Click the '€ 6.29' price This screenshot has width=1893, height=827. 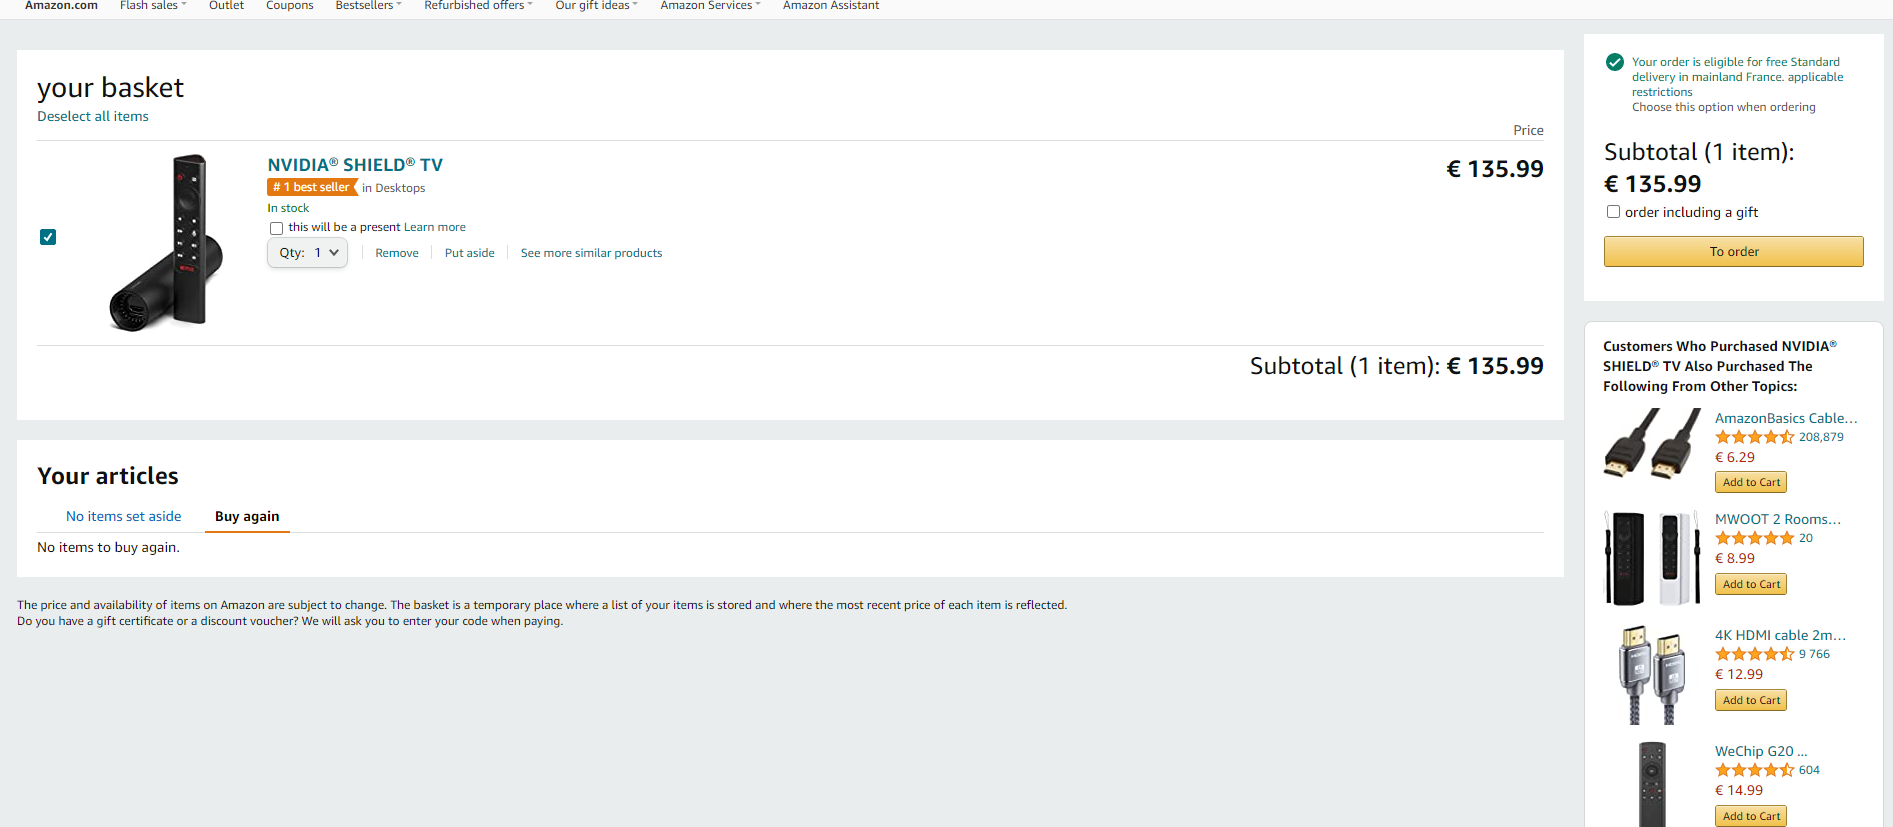coord(1735,457)
